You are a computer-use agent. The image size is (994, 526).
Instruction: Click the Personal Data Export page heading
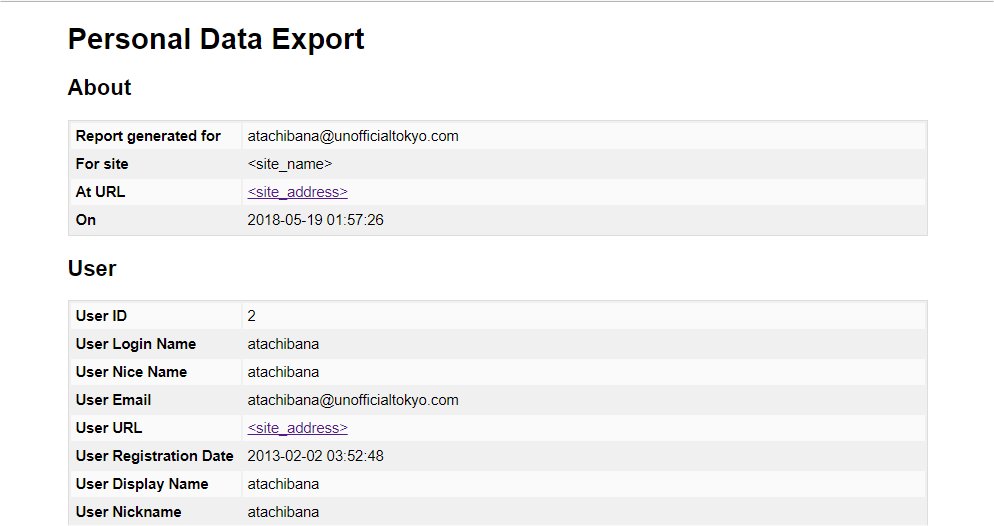tap(216, 40)
